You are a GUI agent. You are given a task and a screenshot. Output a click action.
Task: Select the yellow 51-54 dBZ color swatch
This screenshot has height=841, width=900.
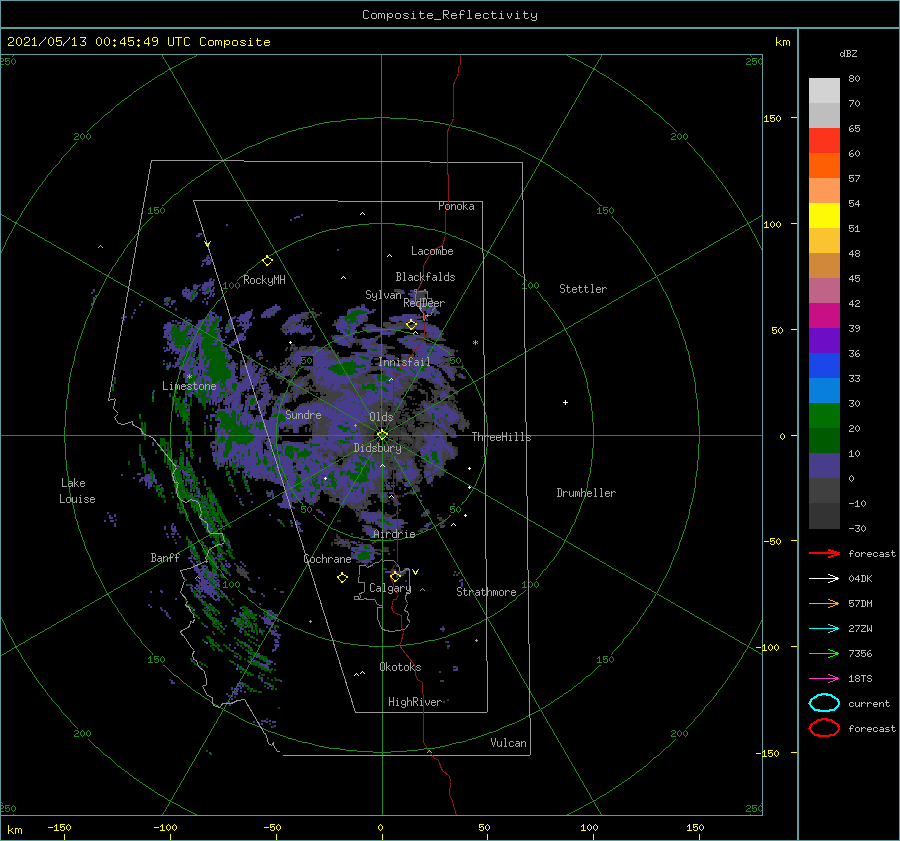click(824, 216)
